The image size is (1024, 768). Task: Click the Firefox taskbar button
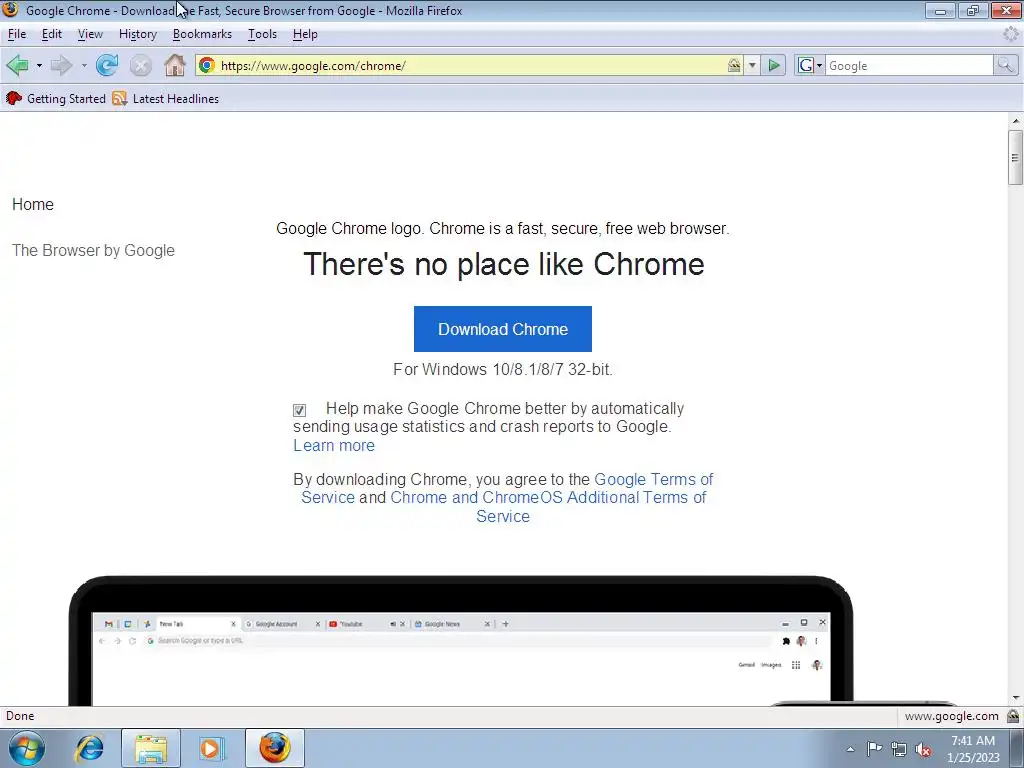(275, 748)
